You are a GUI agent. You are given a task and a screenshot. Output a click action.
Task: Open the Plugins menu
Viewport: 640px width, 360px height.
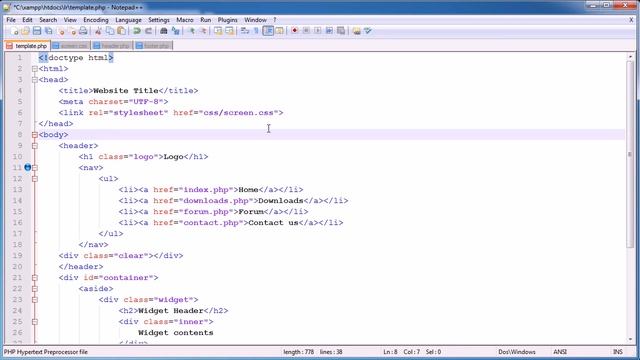click(x=227, y=20)
